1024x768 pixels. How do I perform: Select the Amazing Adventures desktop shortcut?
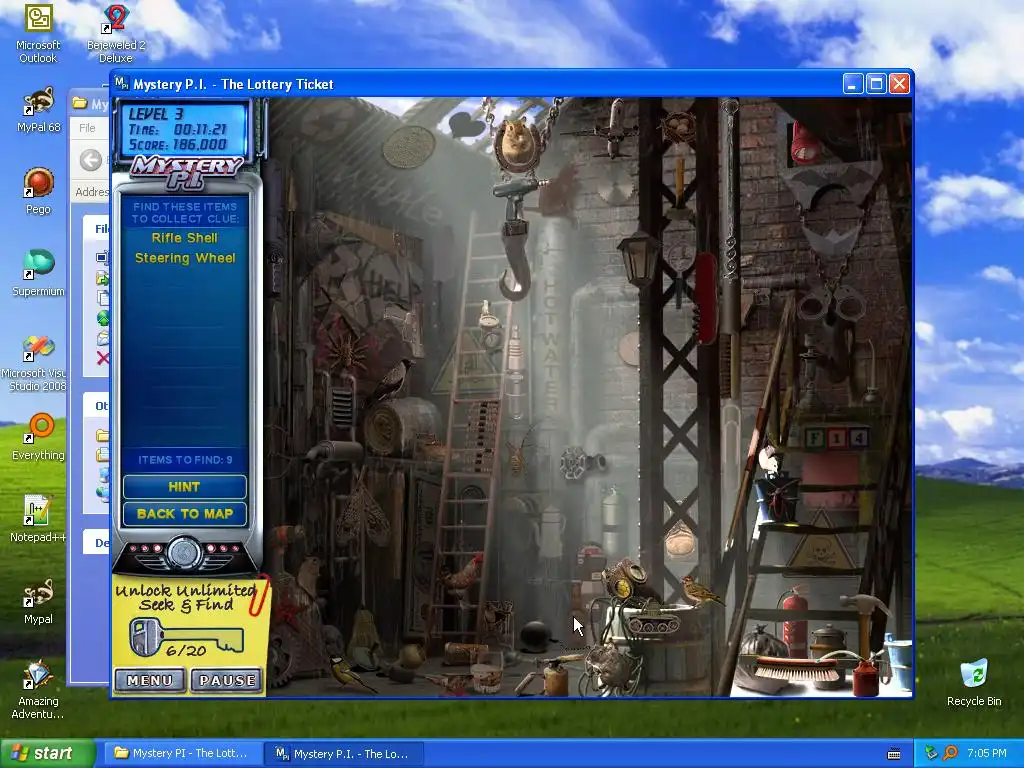pos(38,690)
